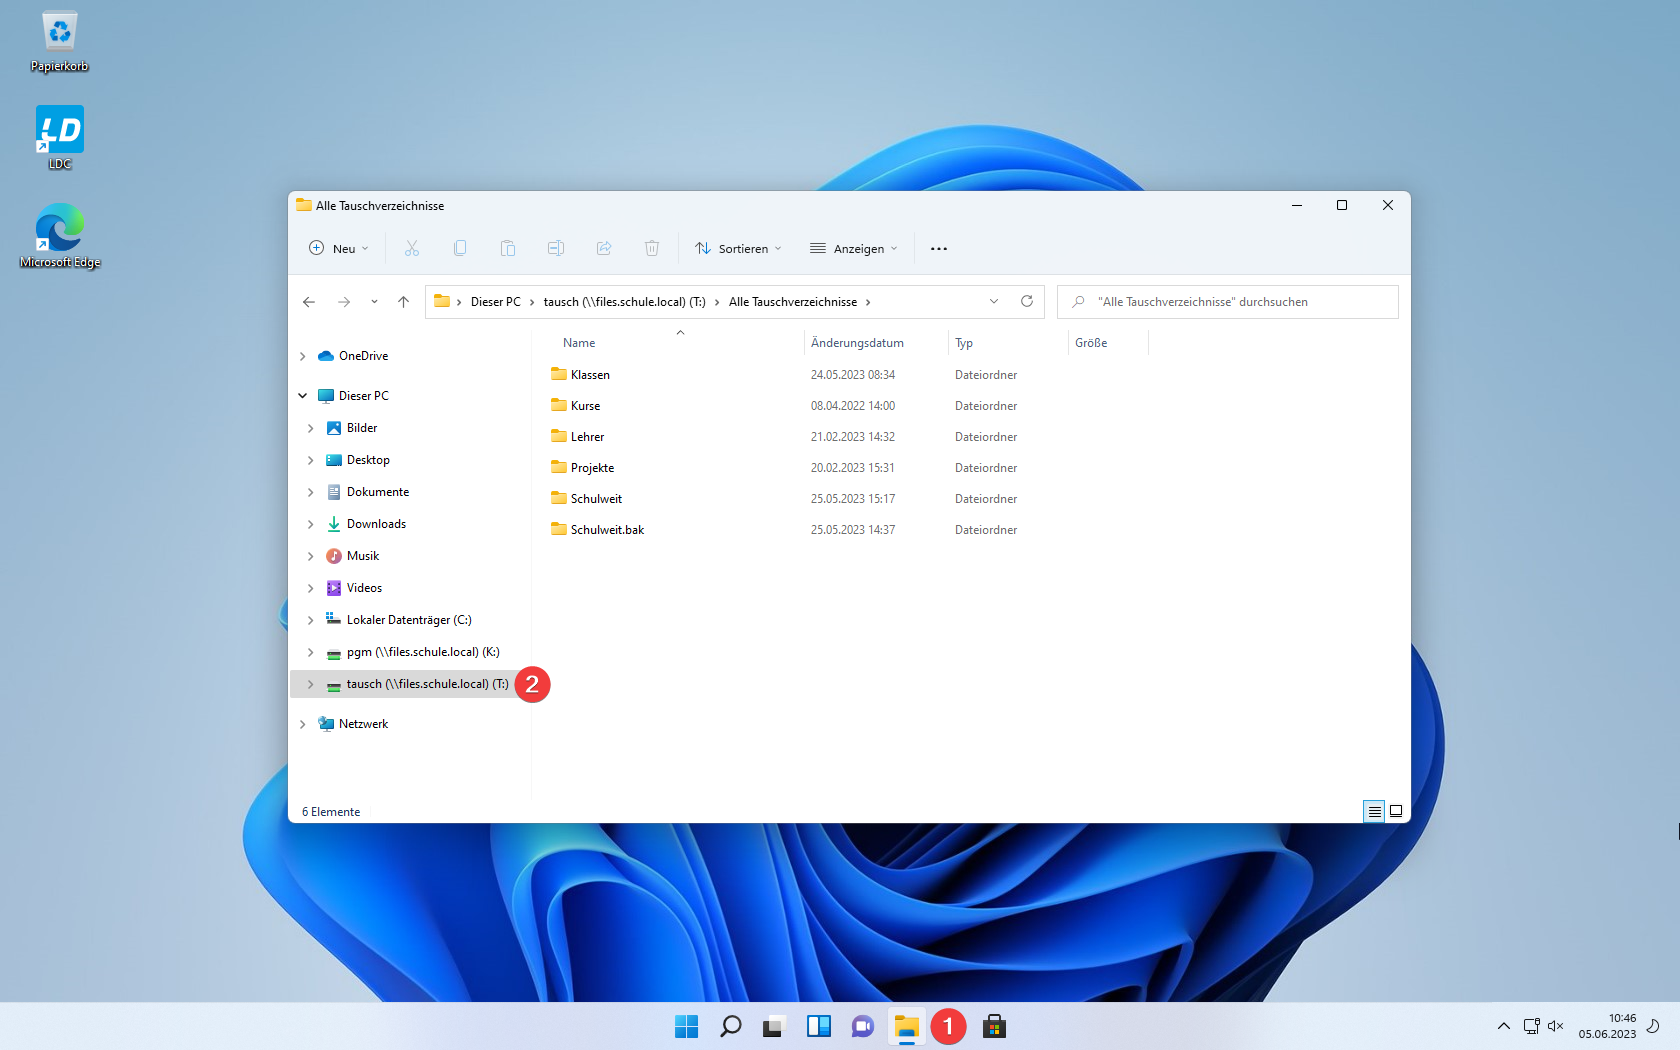Select the LDC desktop shortcut
1680x1050 pixels.
[60, 138]
